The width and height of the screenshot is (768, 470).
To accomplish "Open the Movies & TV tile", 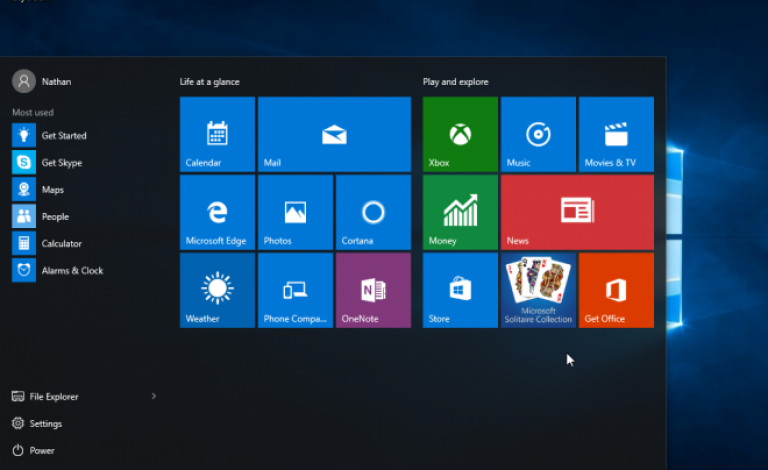I will pyautogui.click(x=616, y=134).
